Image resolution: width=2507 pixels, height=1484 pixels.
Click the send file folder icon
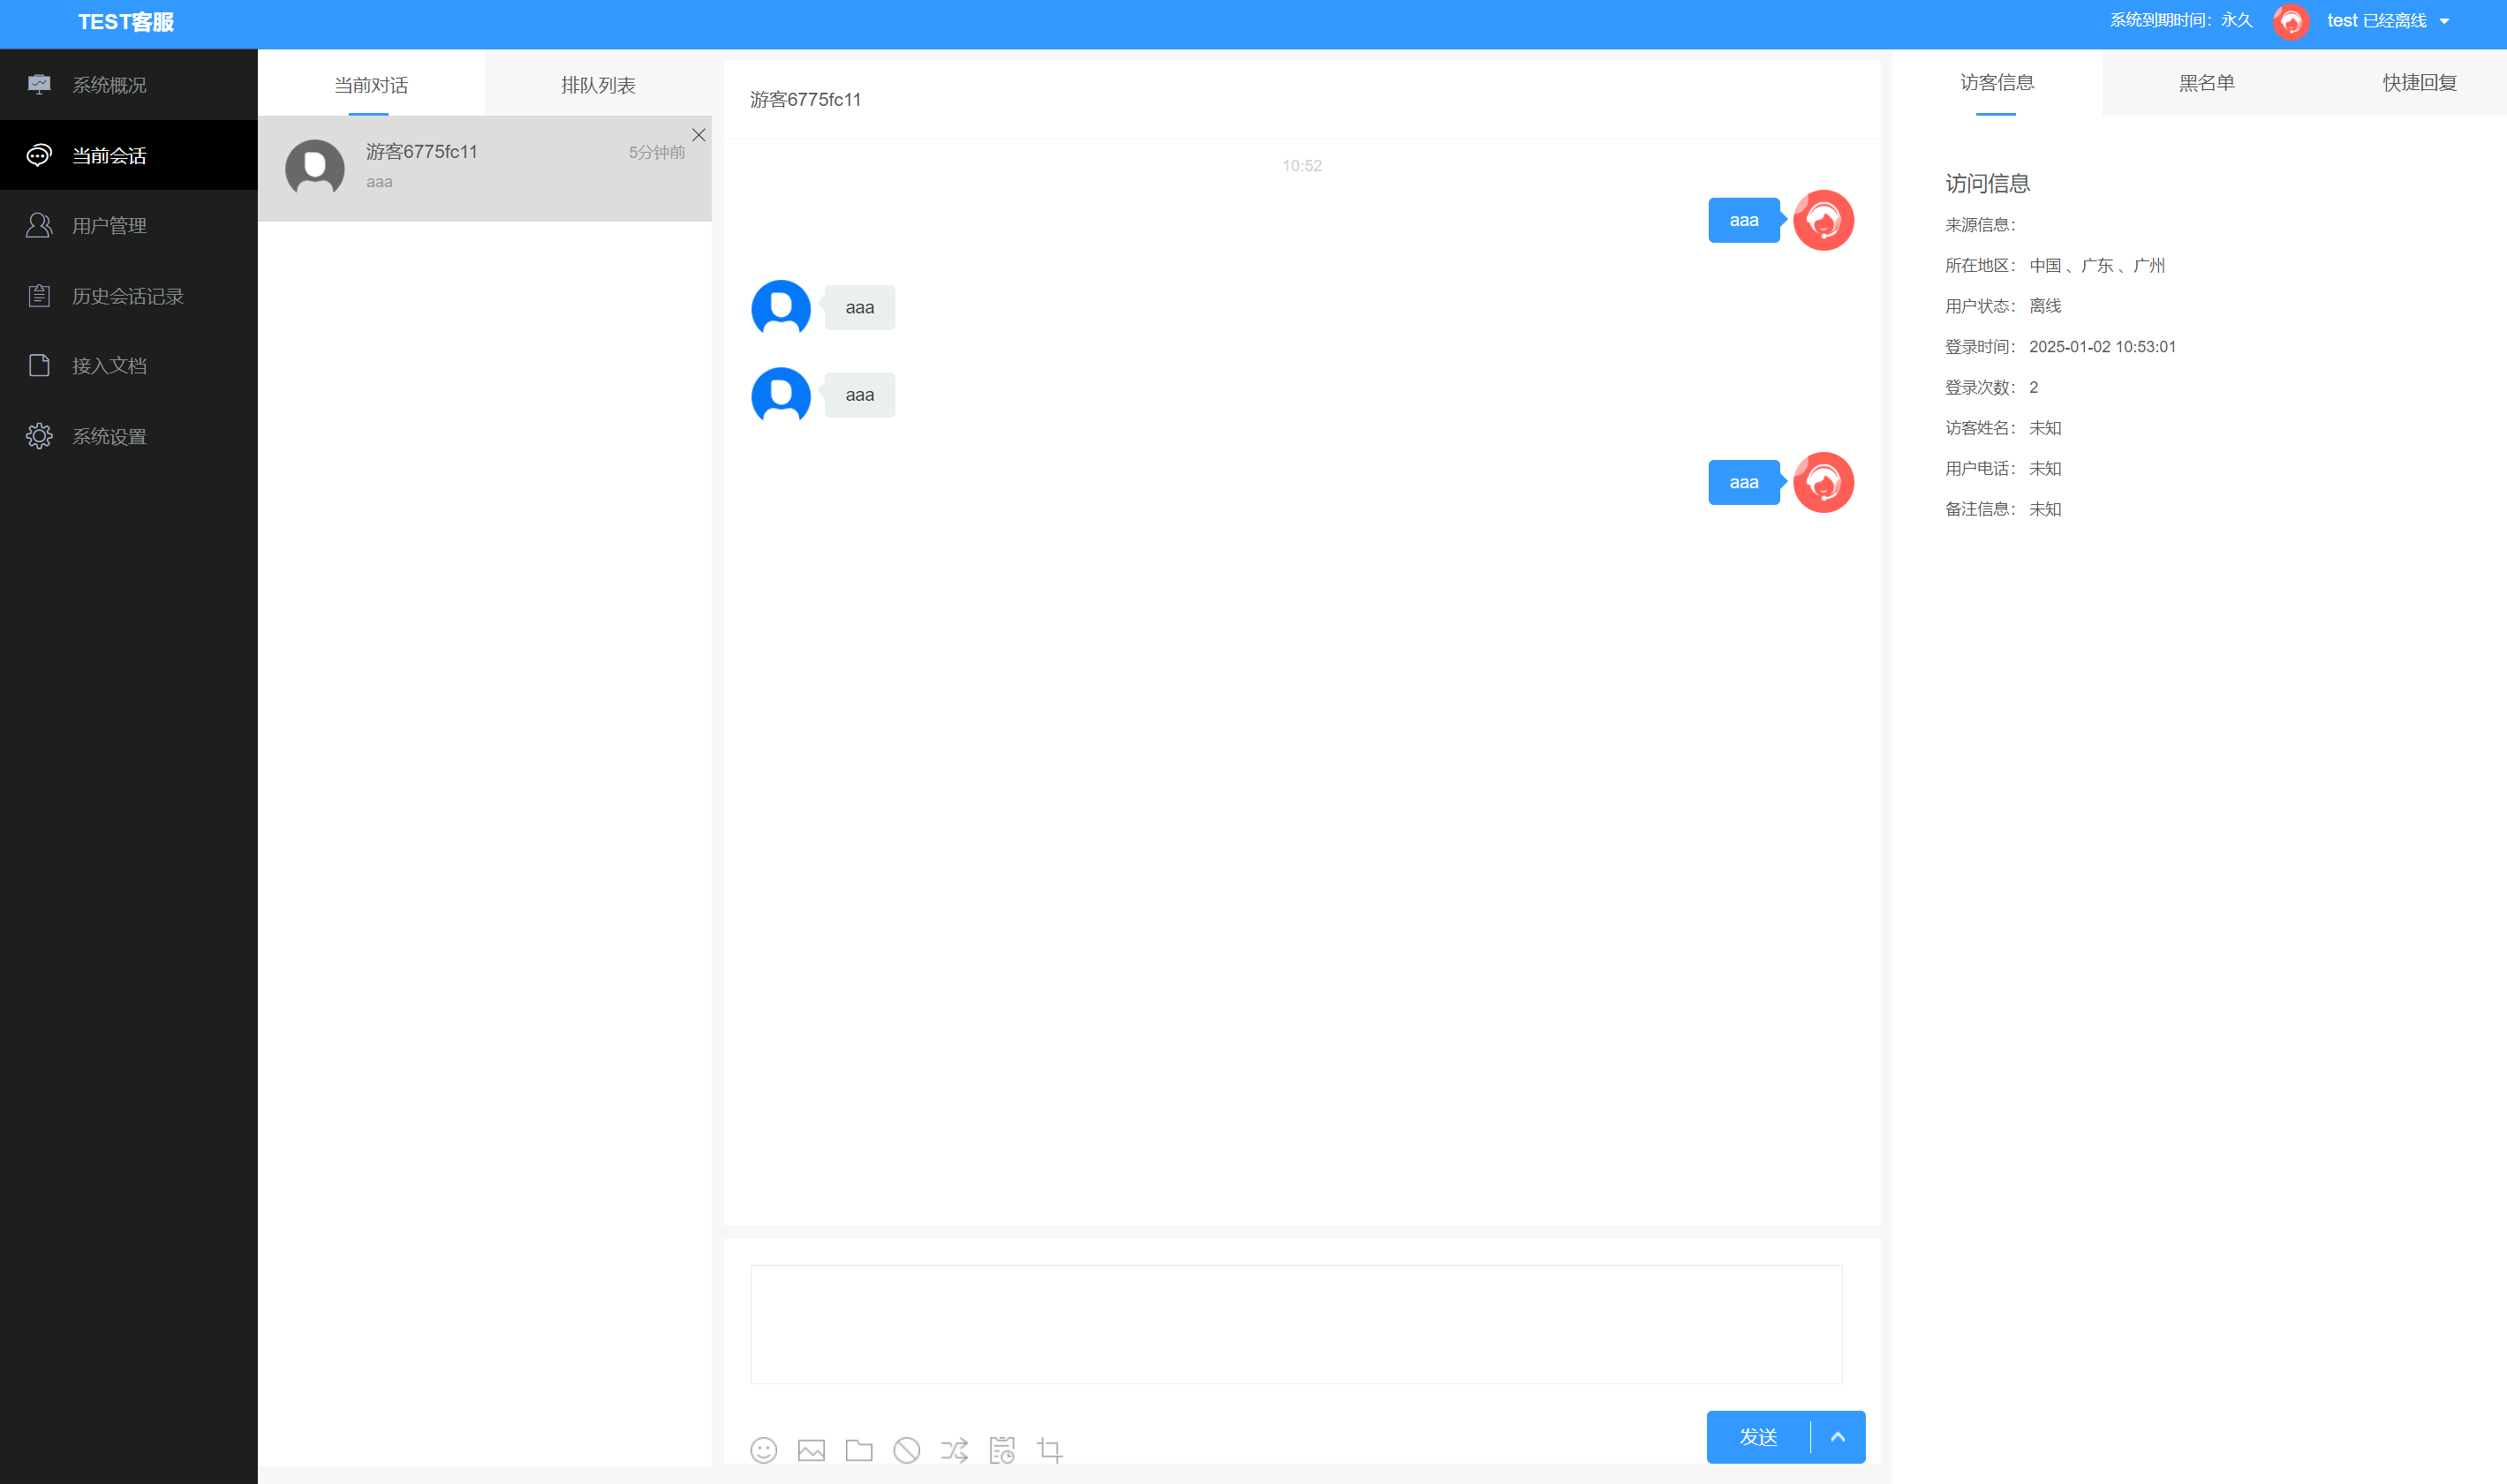(x=858, y=1449)
